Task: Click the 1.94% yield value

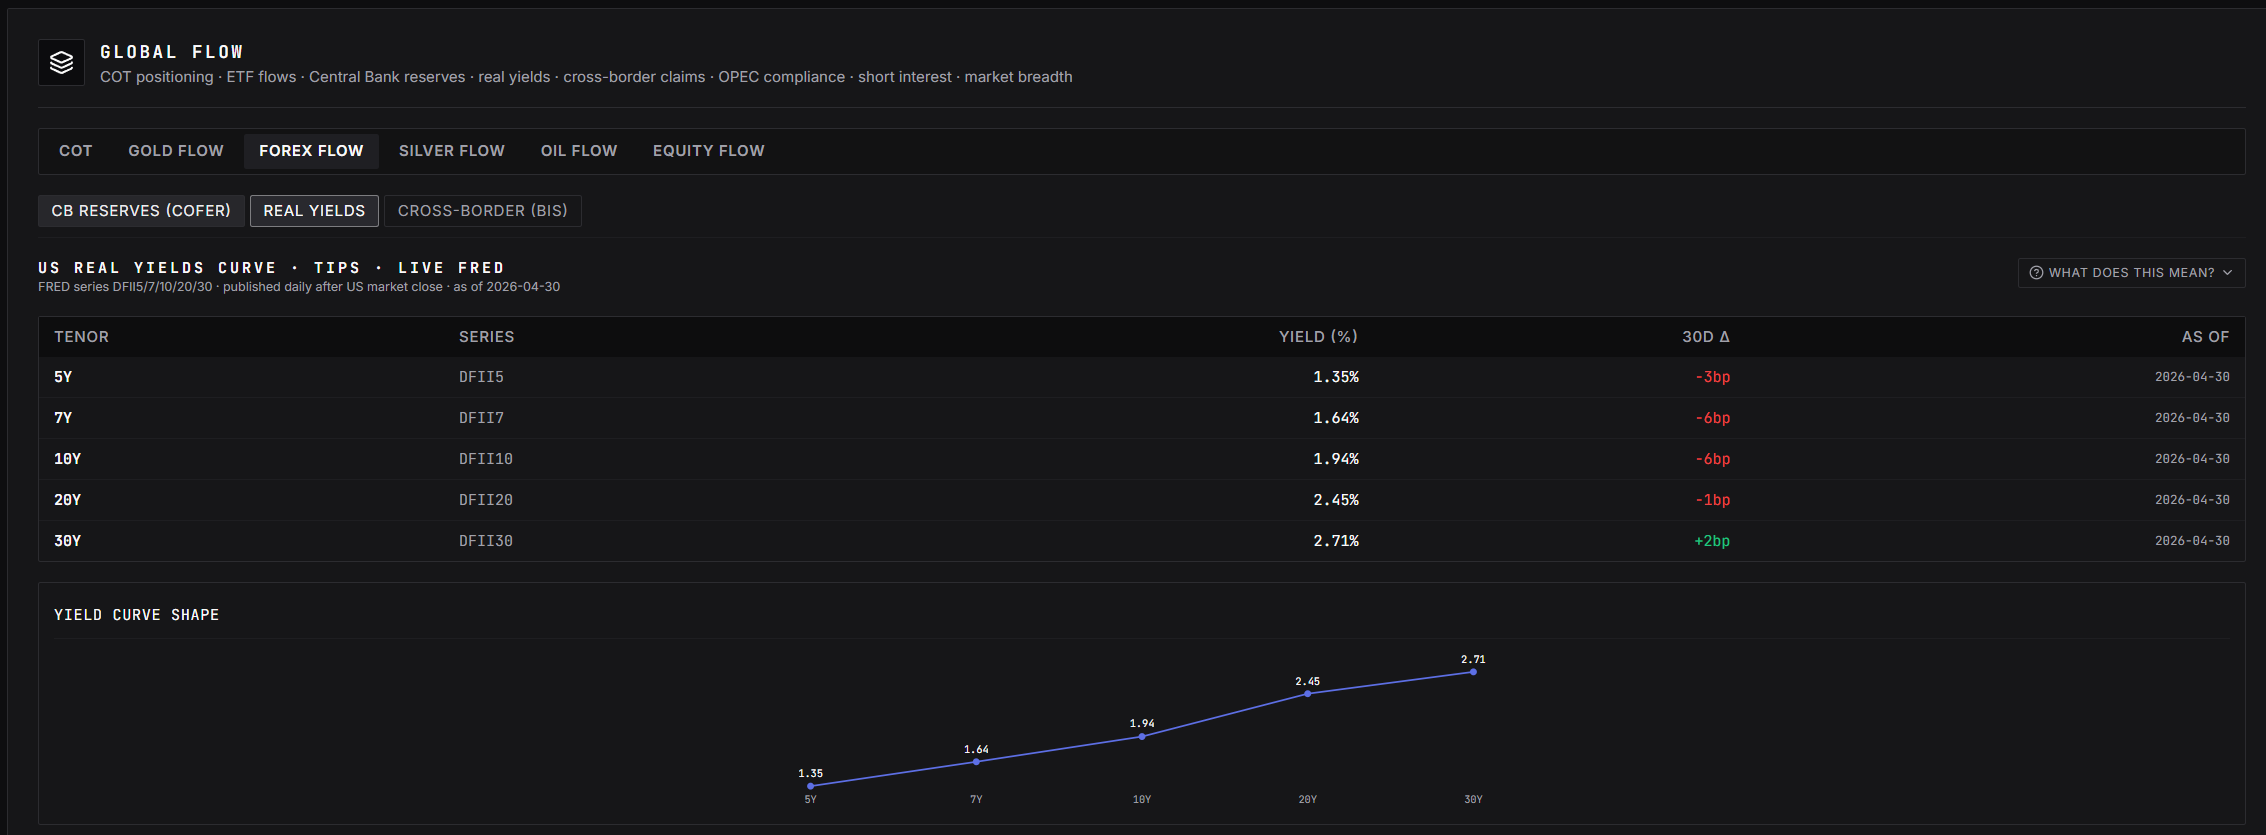Action: (x=1336, y=459)
